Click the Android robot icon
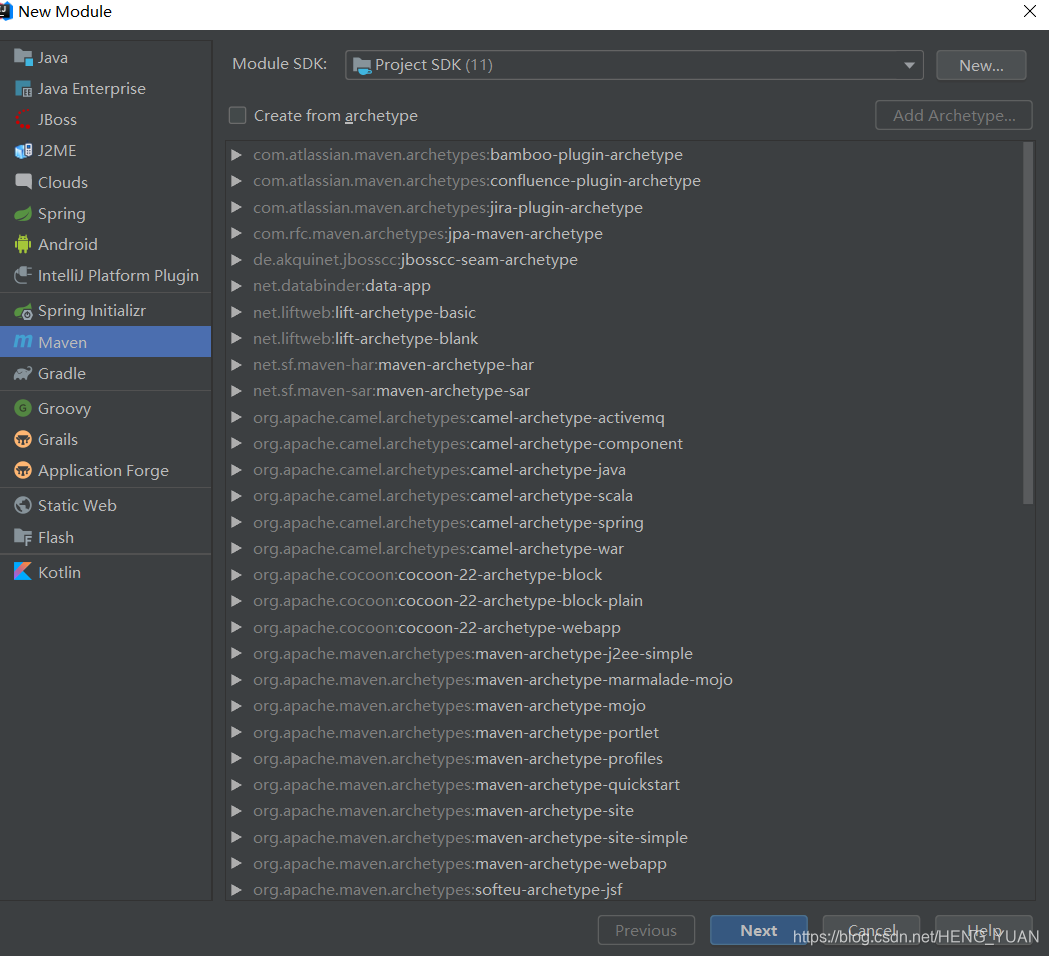Viewport: 1049px width, 956px height. point(23,244)
